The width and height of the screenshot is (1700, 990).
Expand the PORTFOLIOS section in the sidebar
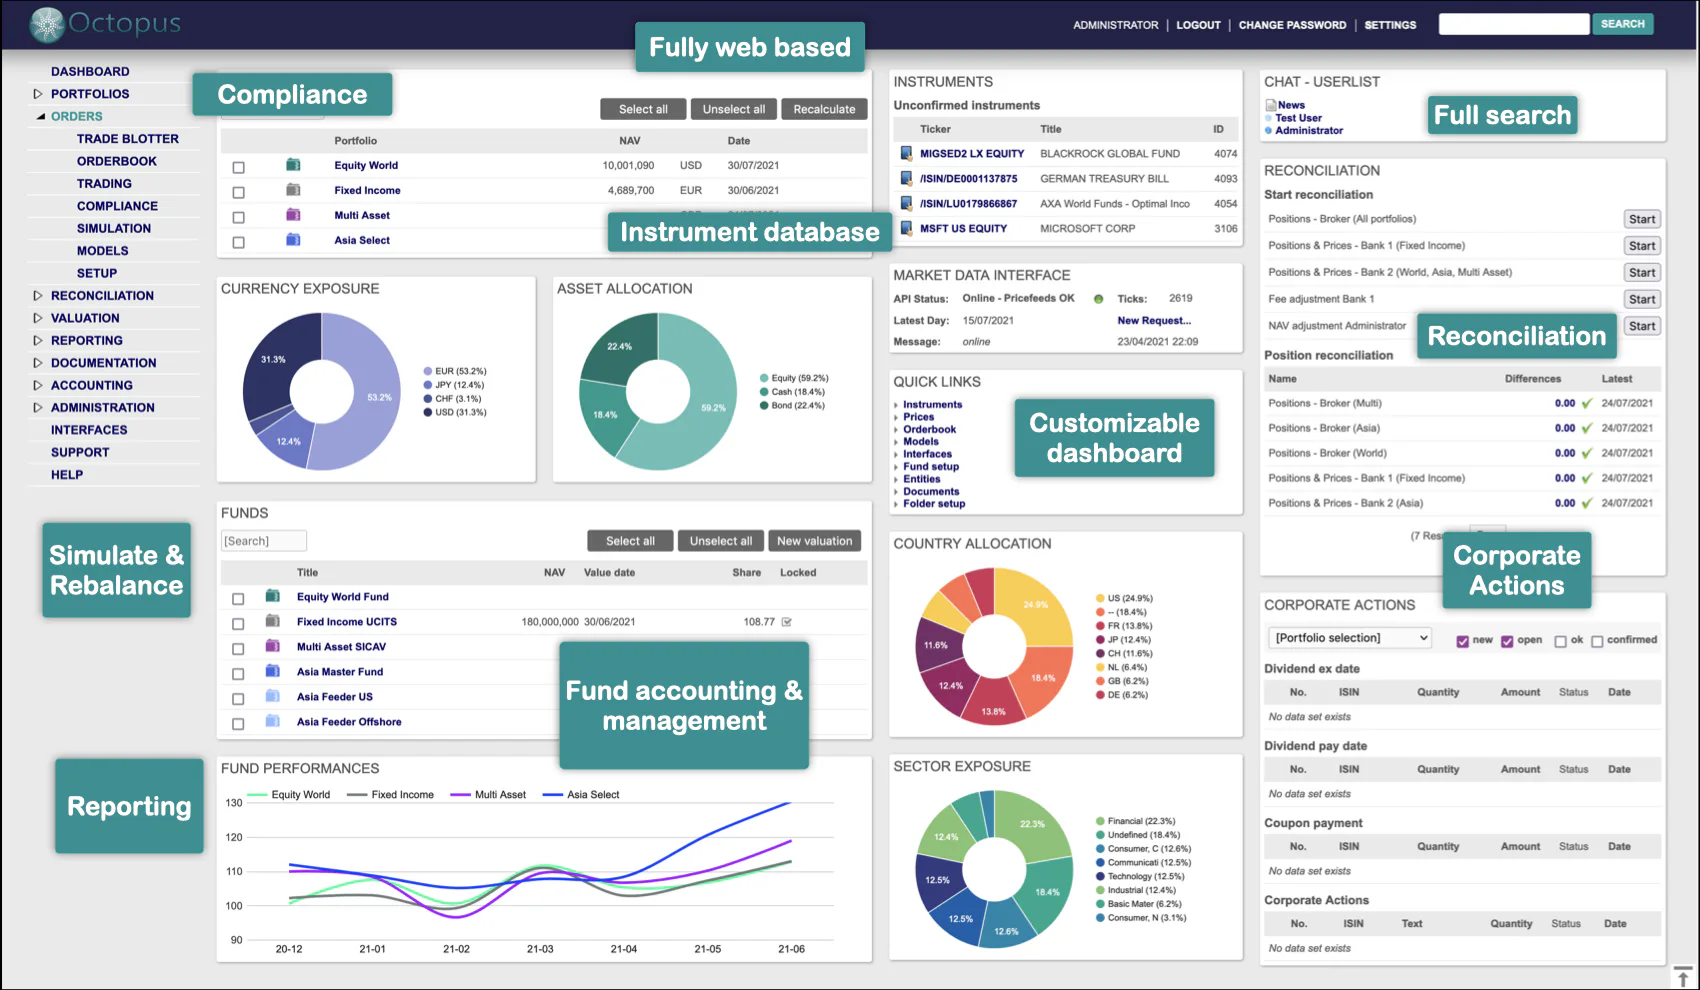point(37,93)
